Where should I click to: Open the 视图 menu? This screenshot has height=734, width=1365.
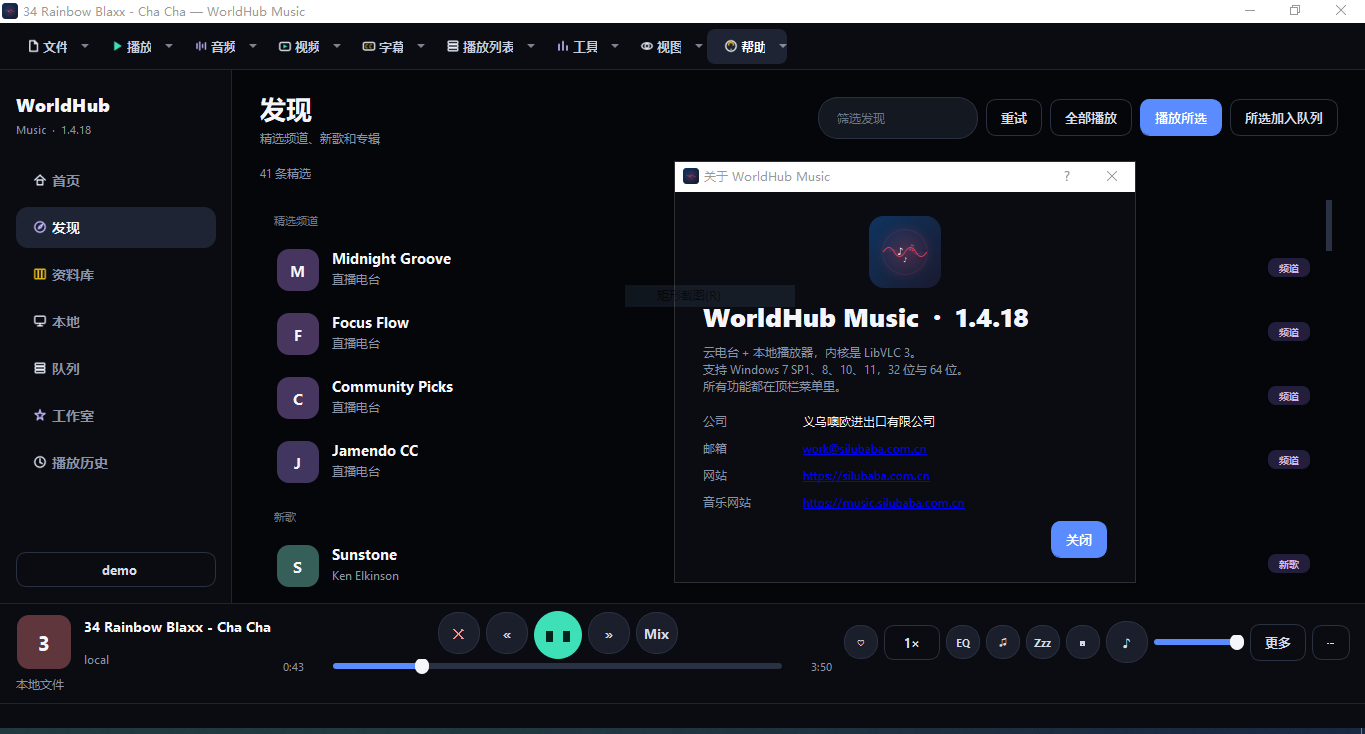pyautogui.click(x=662, y=46)
